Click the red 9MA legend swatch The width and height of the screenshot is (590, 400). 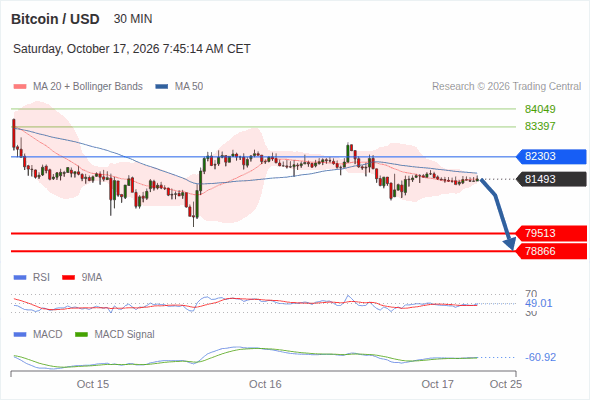[x=68, y=278]
